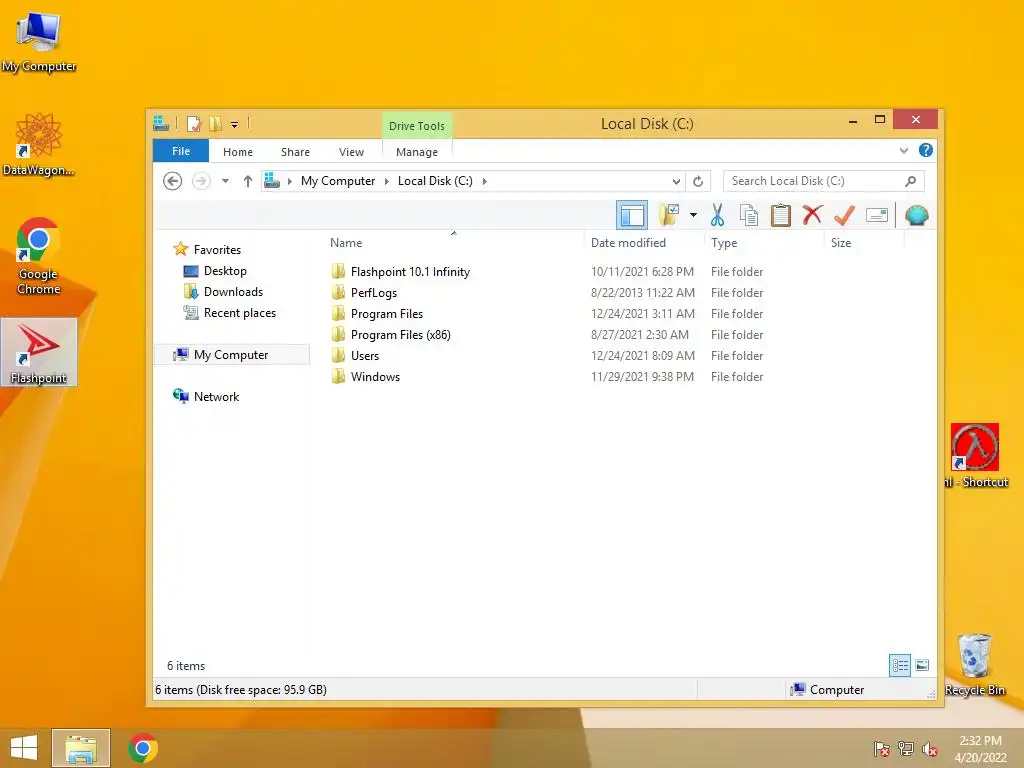
Task: Expand arrow before My Computer in address bar
Action: (289, 181)
